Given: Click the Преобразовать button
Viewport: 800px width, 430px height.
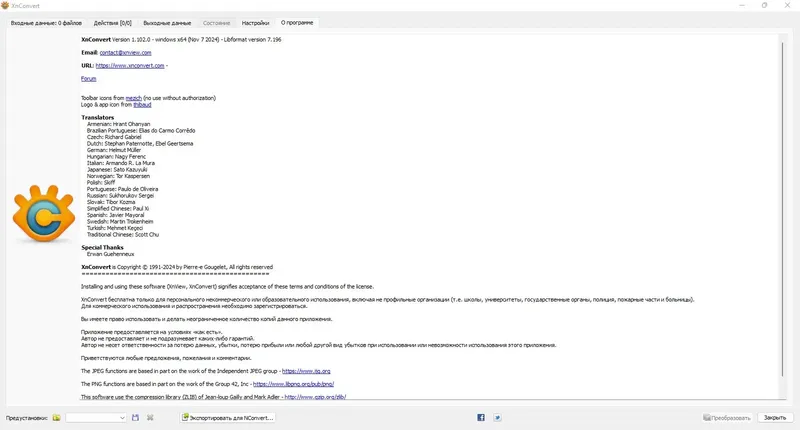Looking at the screenshot, I should 727,418.
